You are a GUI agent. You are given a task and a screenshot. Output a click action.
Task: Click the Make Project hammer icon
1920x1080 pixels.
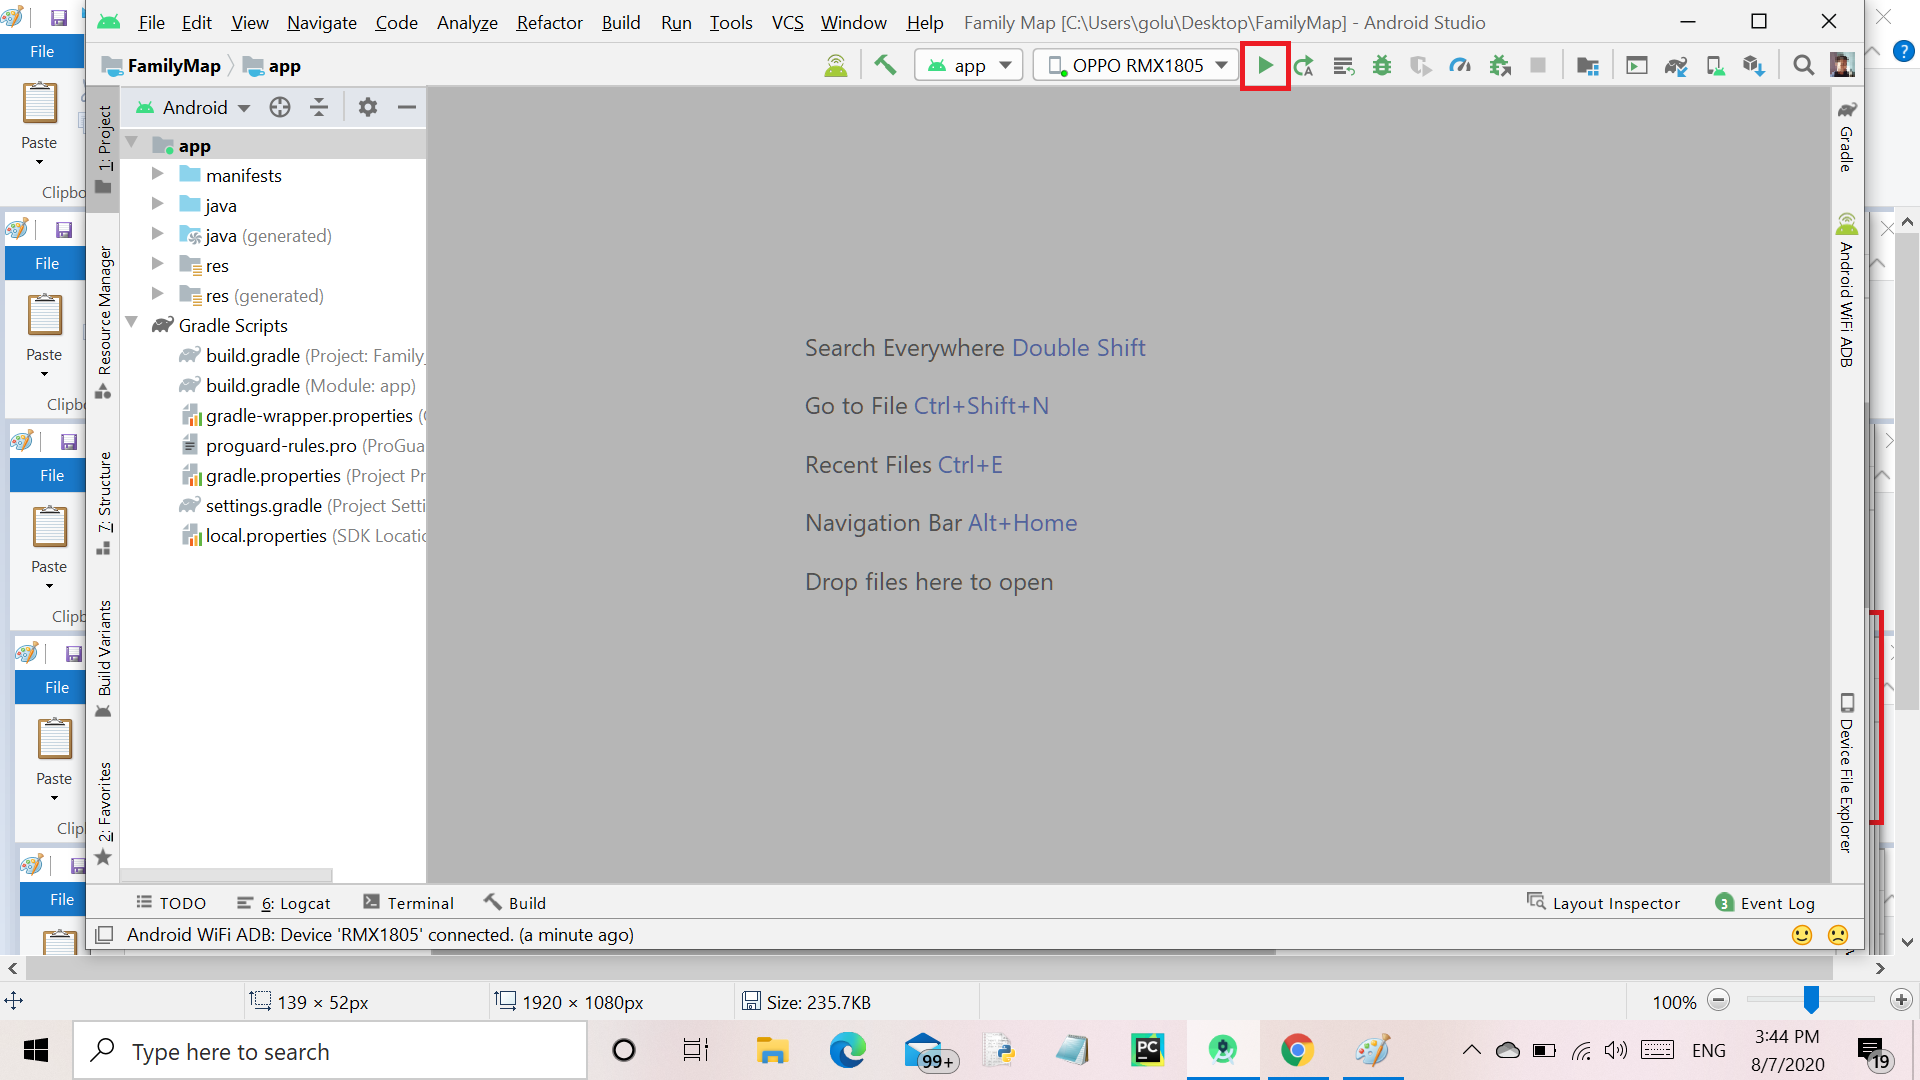click(885, 66)
